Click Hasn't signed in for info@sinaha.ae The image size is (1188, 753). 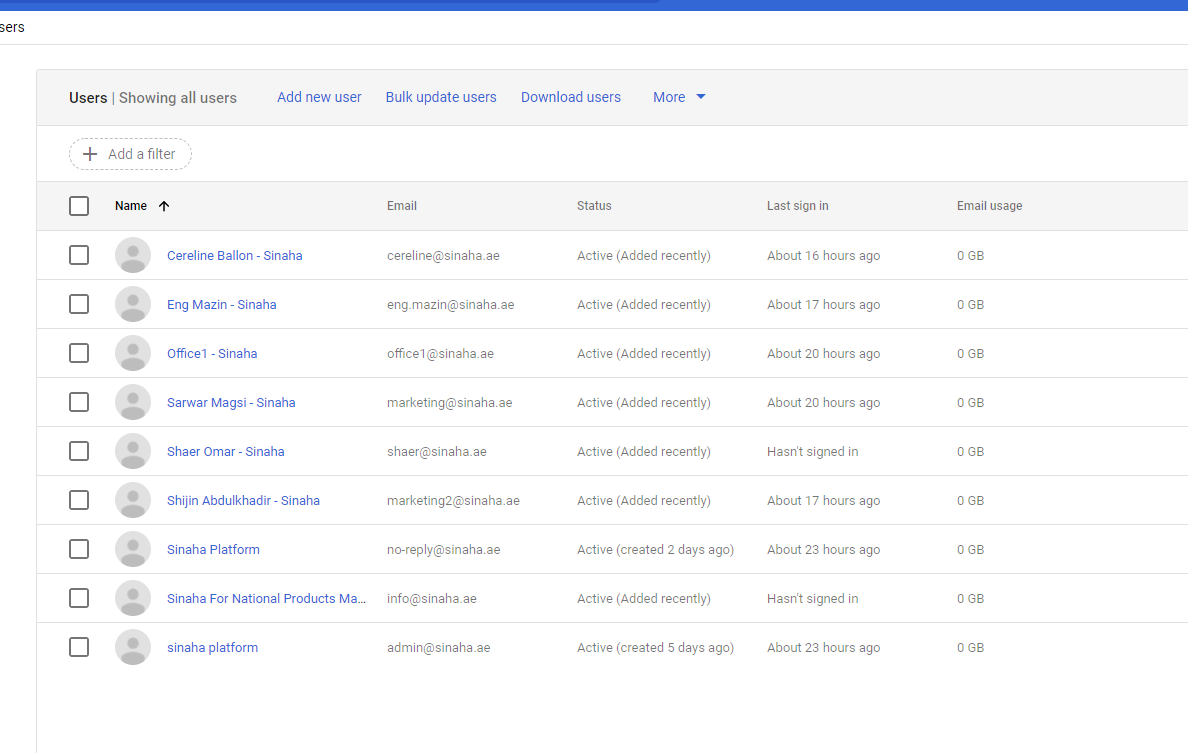(x=812, y=598)
